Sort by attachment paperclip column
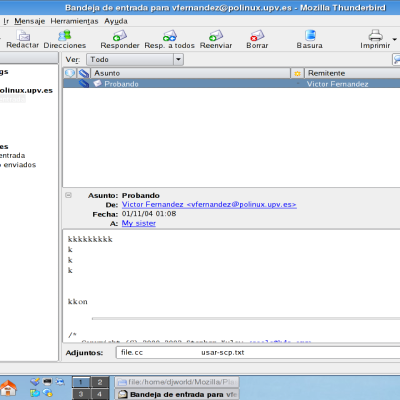The height and width of the screenshot is (400, 400). click(84, 73)
